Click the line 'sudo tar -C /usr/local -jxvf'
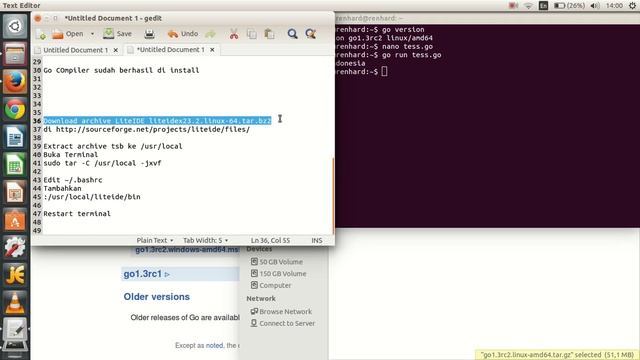The width and height of the screenshot is (640, 360). point(102,163)
